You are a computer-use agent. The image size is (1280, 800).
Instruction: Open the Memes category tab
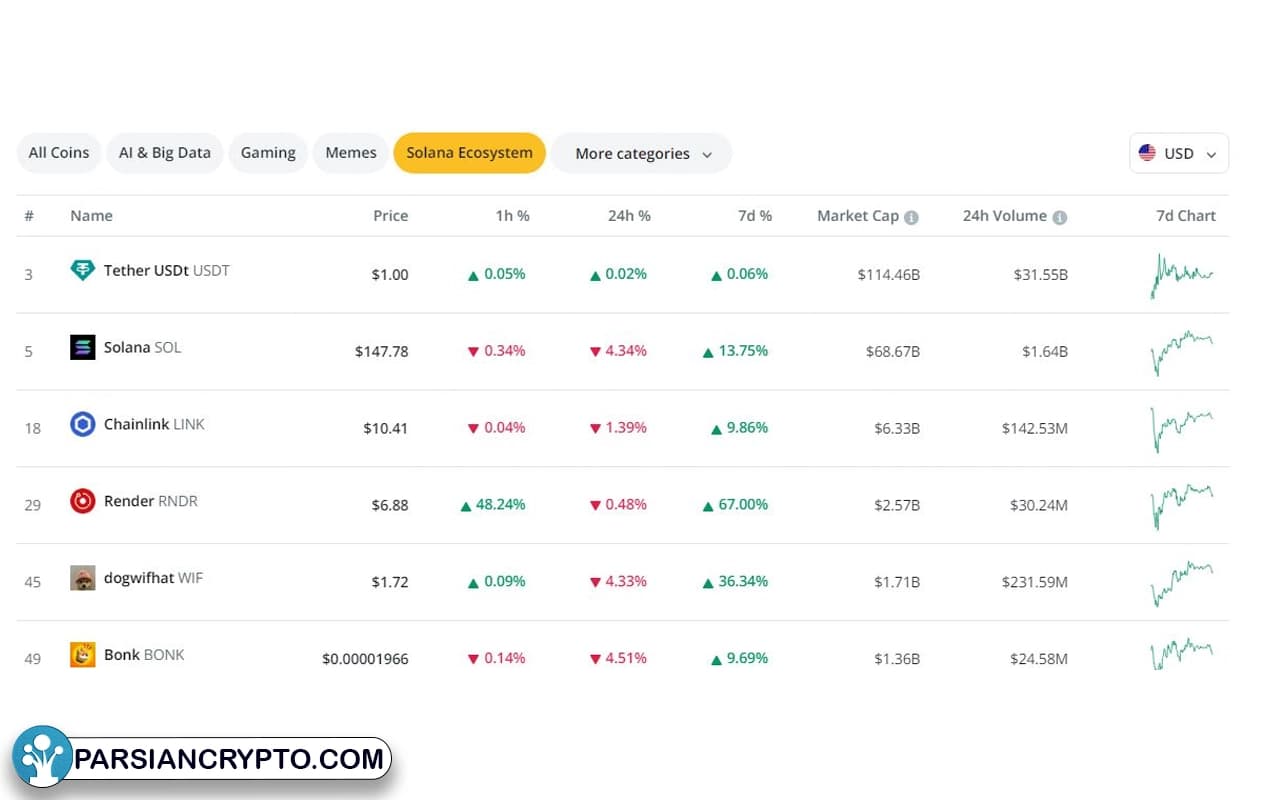351,153
